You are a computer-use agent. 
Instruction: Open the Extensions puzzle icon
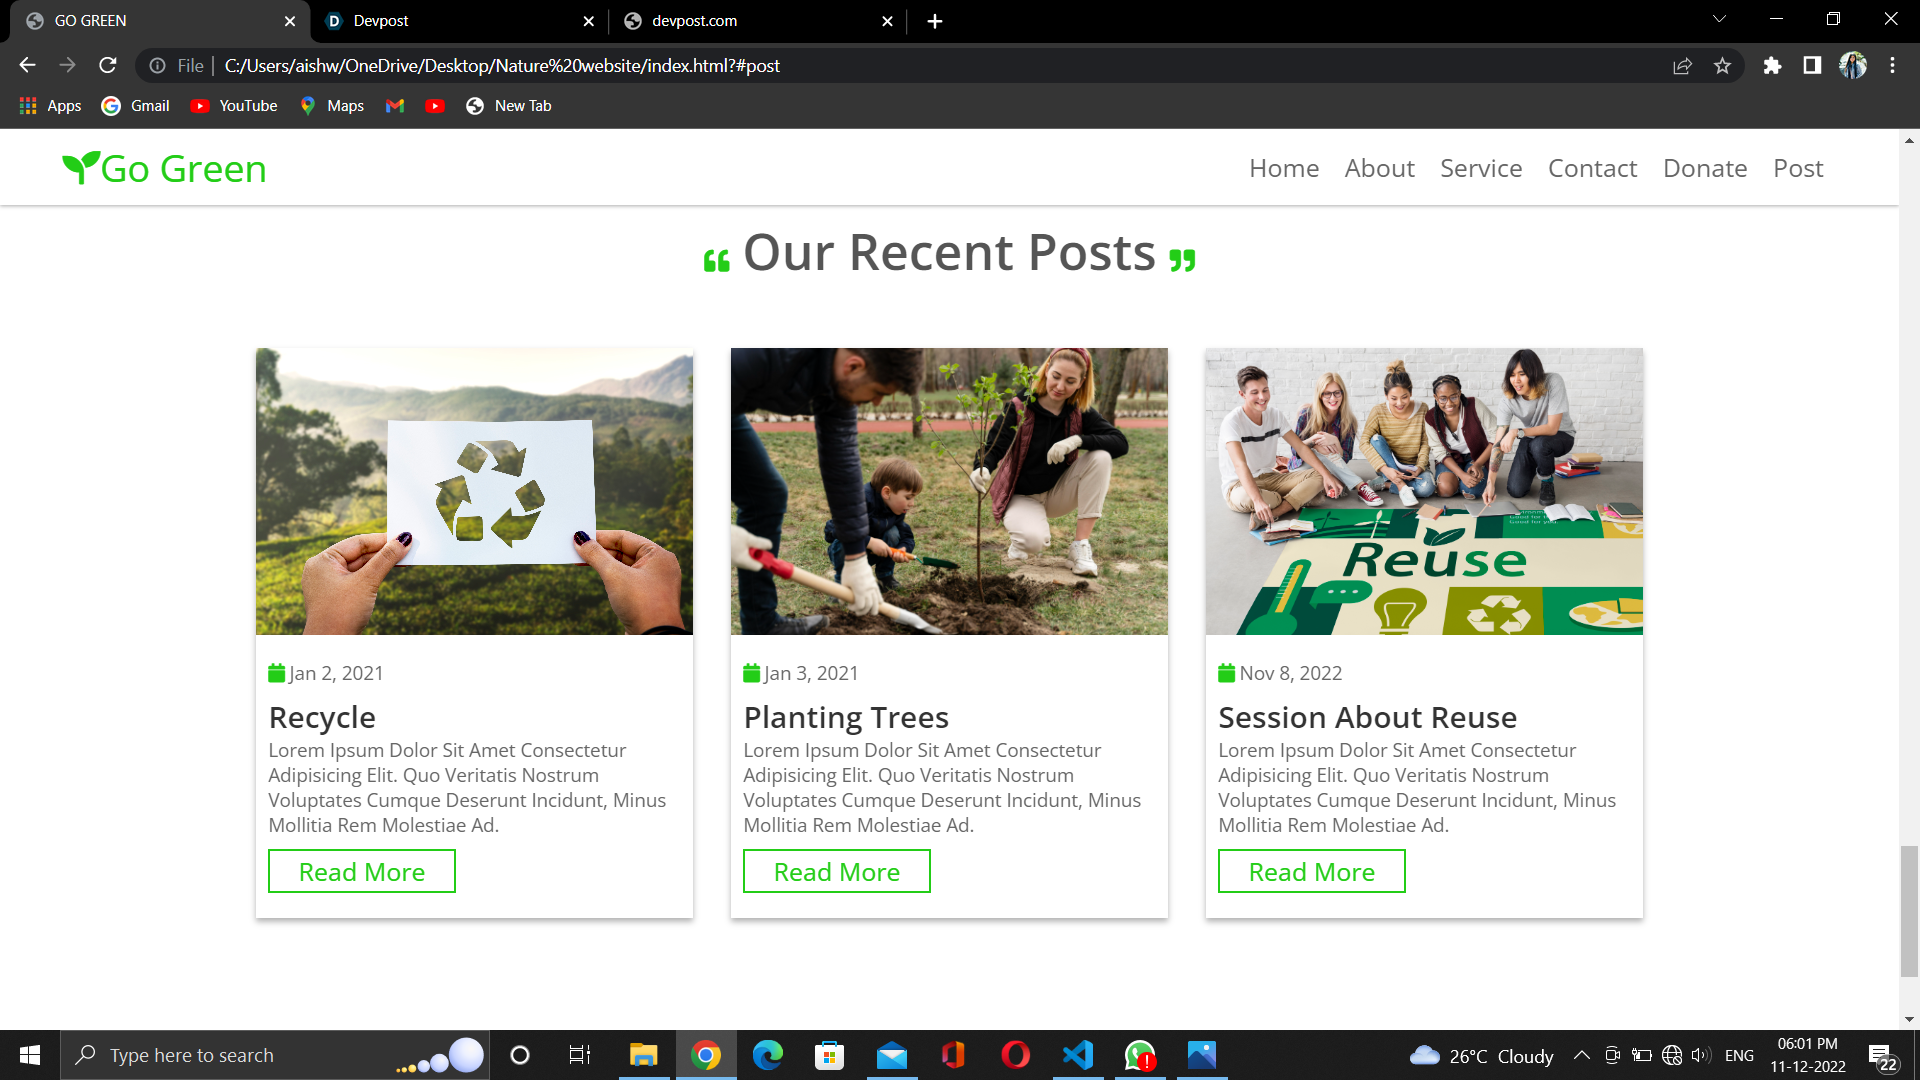tap(1772, 66)
